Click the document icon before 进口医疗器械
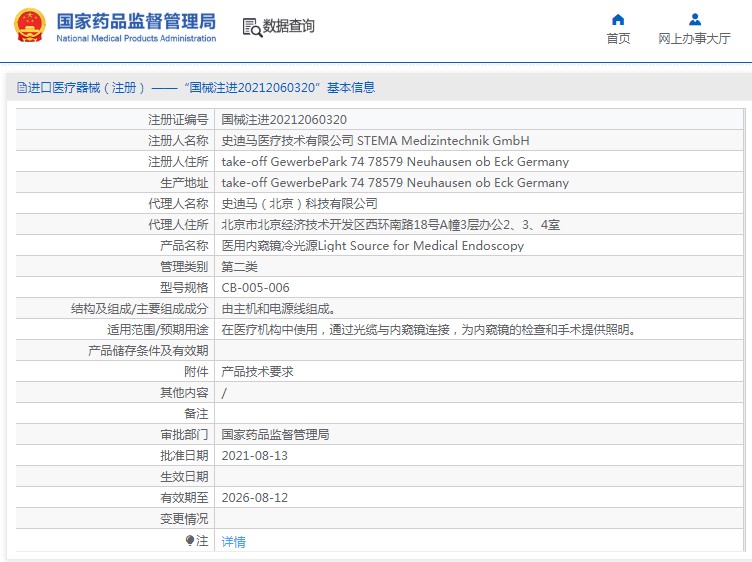The image size is (752, 562). [x=22, y=88]
